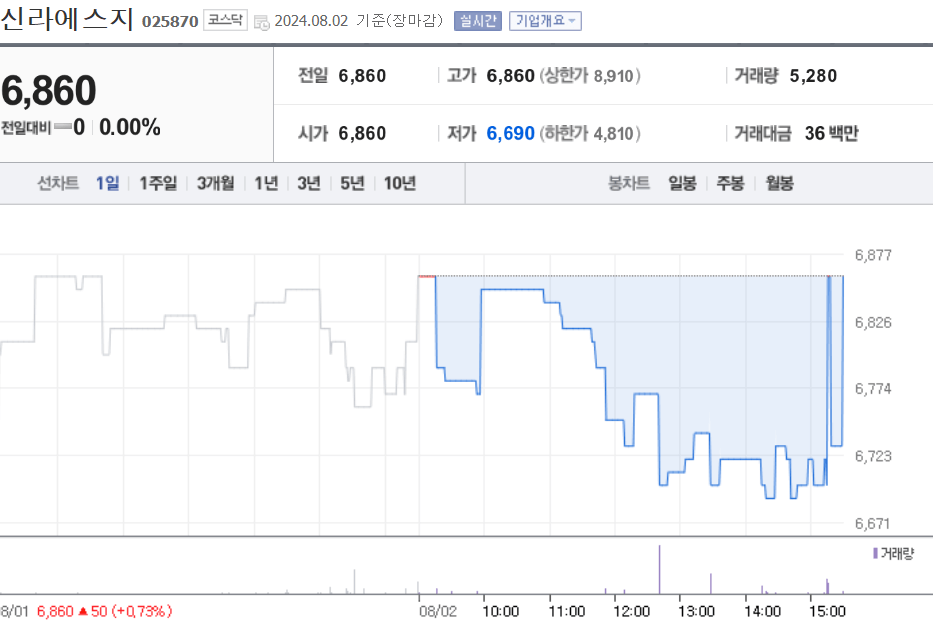Select the 3년 period tab
933x644 pixels.
click(x=308, y=183)
